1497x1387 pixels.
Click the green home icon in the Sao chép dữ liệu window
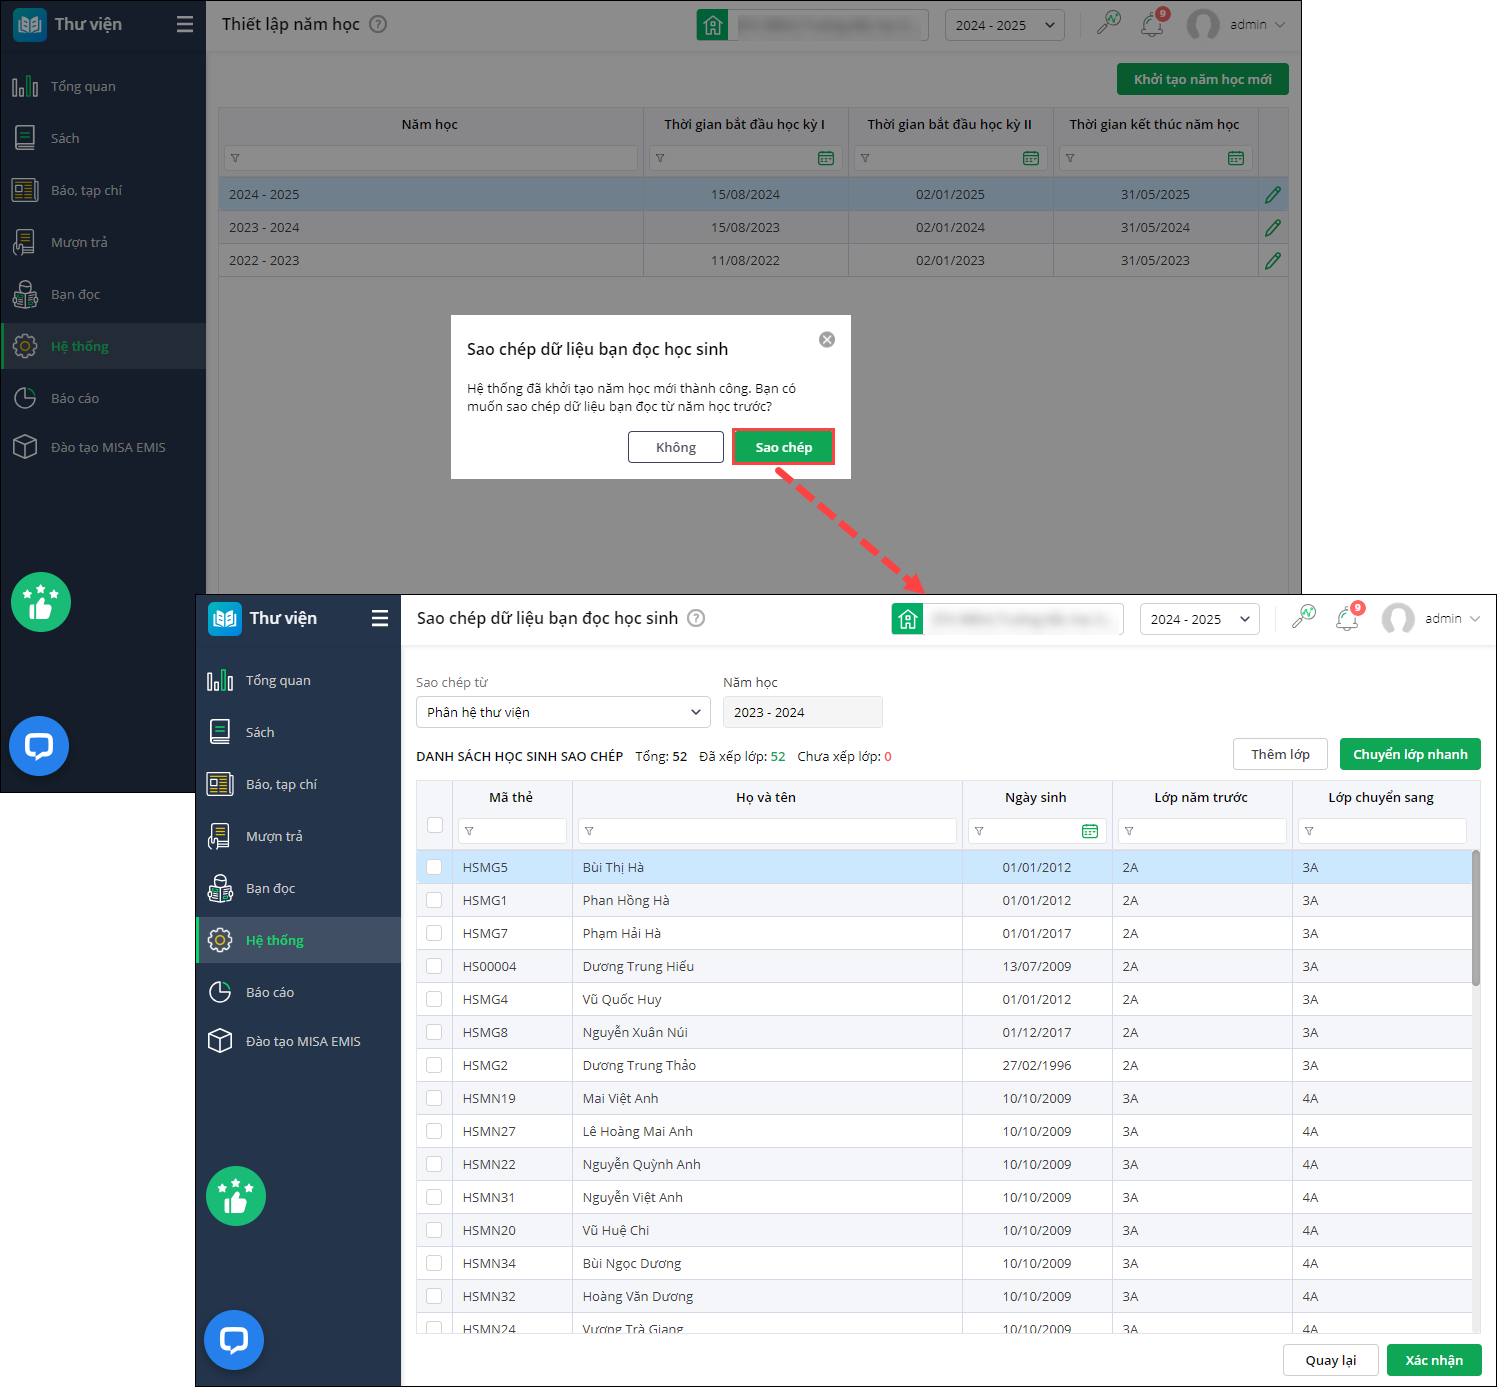click(x=907, y=619)
